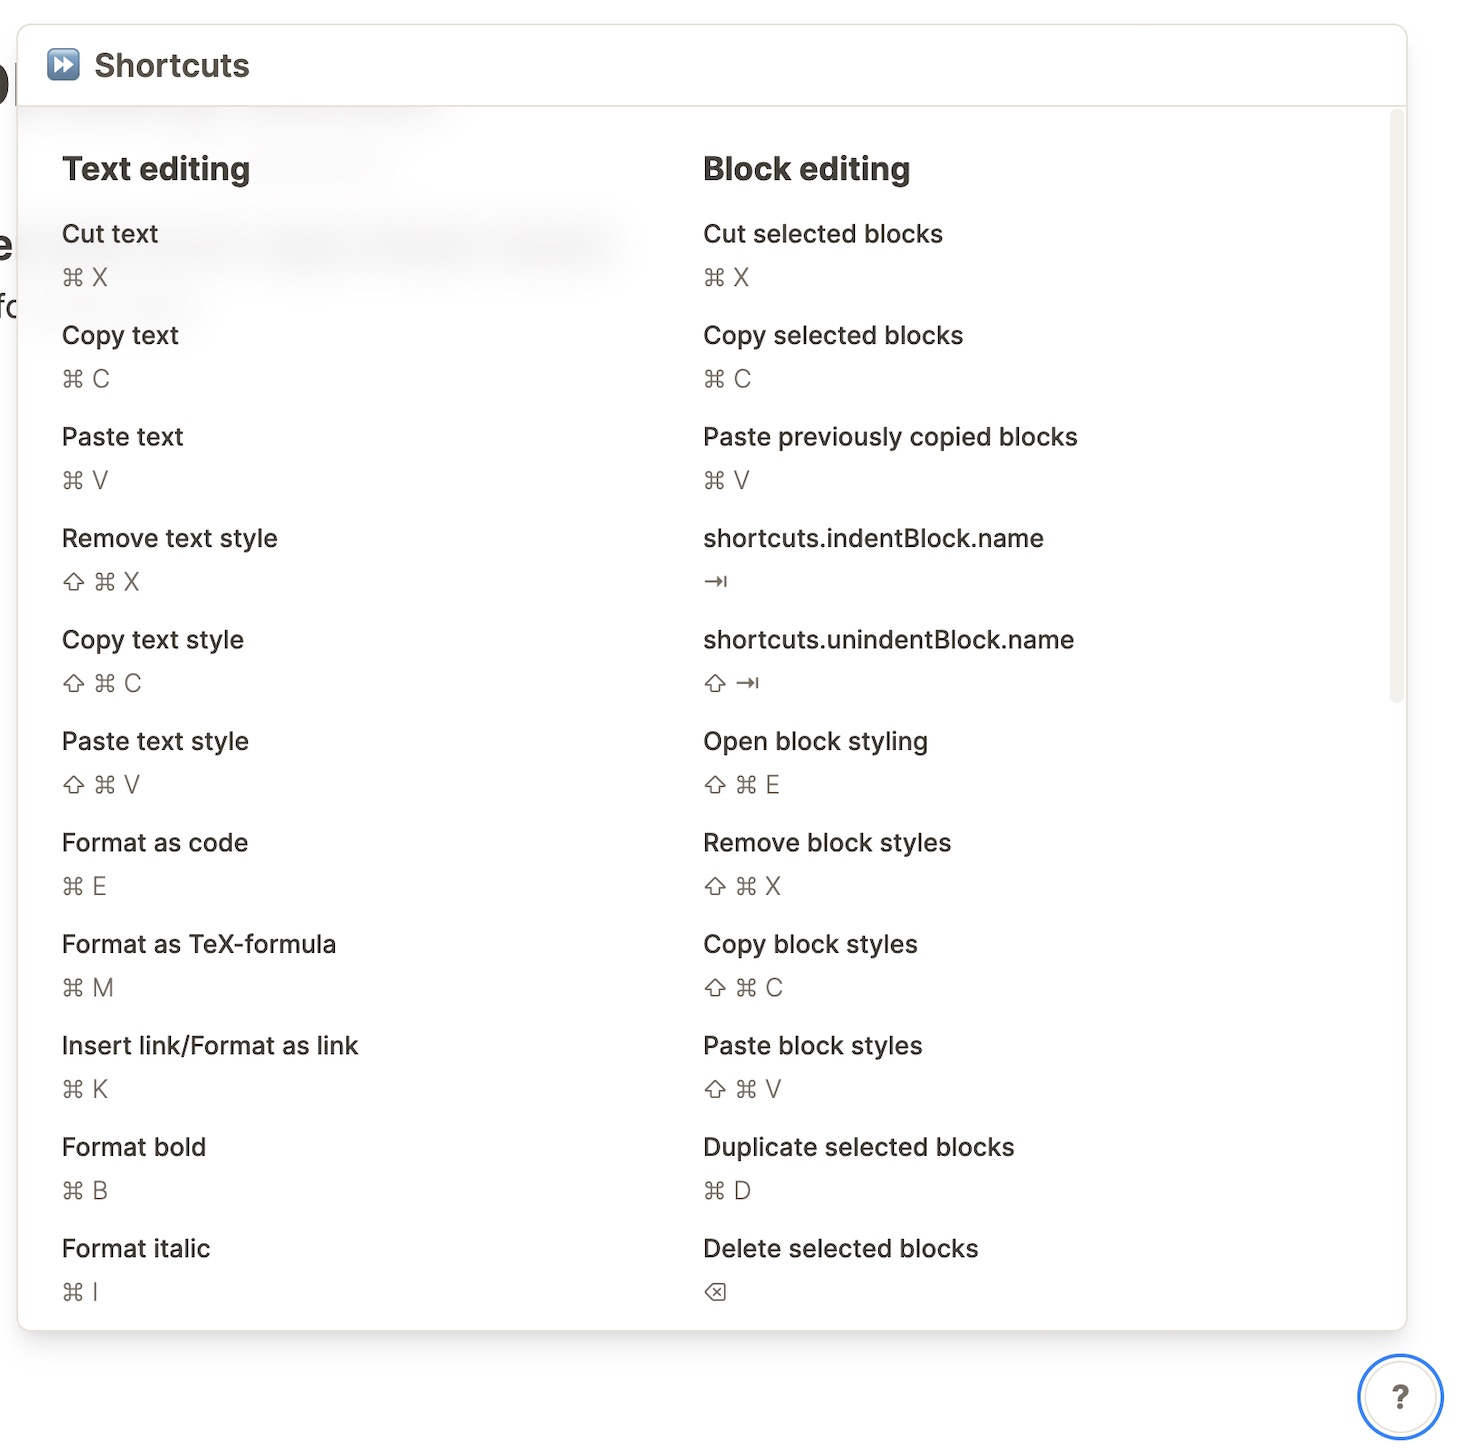Select the Paste text entry
This screenshot has width=1458, height=1455.
[123, 437]
